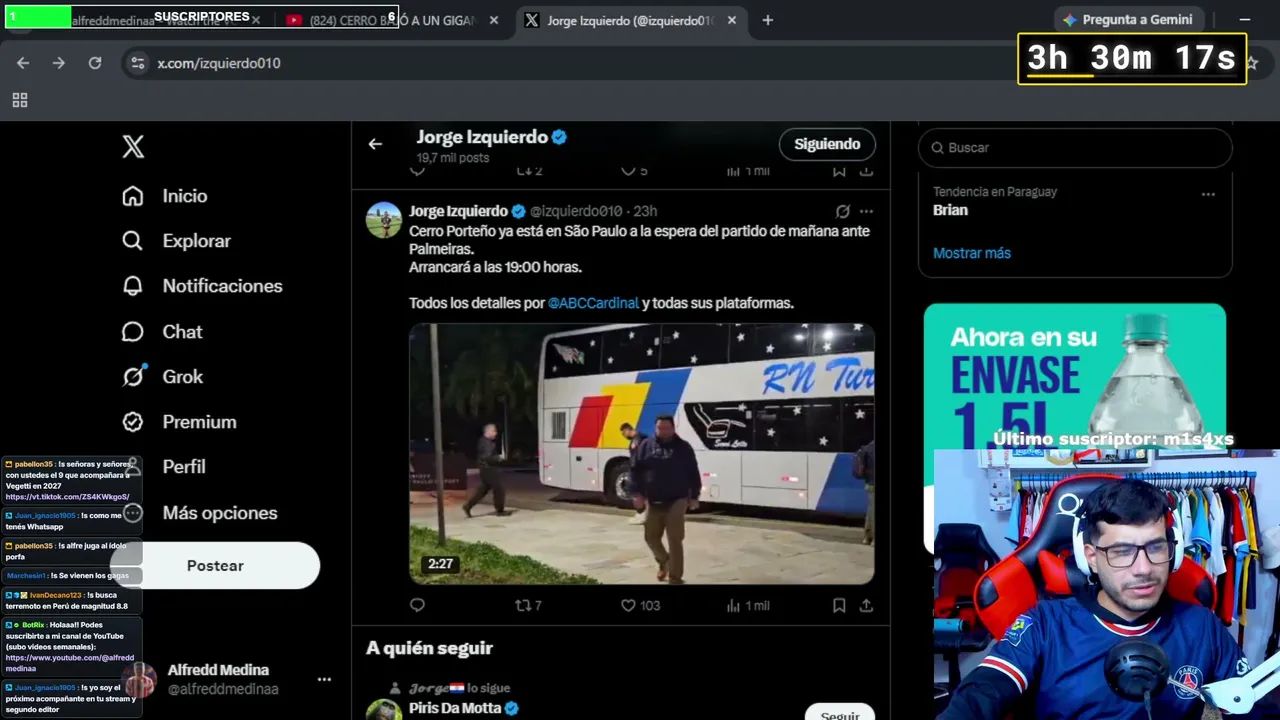The width and height of the screenshot is (1280, 720).
Task: Open the X logo home link
Action: click(133, 147)
